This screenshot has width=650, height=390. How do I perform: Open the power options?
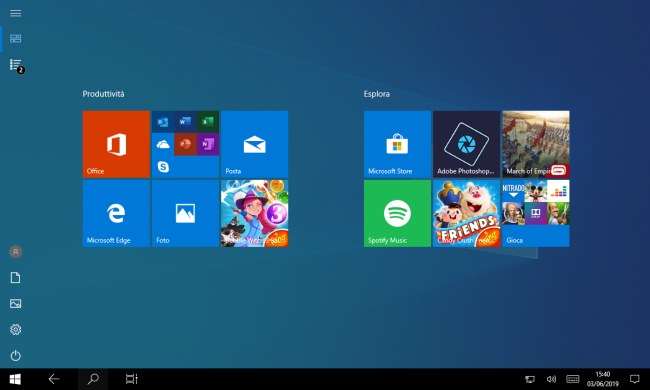click(15, 356)
